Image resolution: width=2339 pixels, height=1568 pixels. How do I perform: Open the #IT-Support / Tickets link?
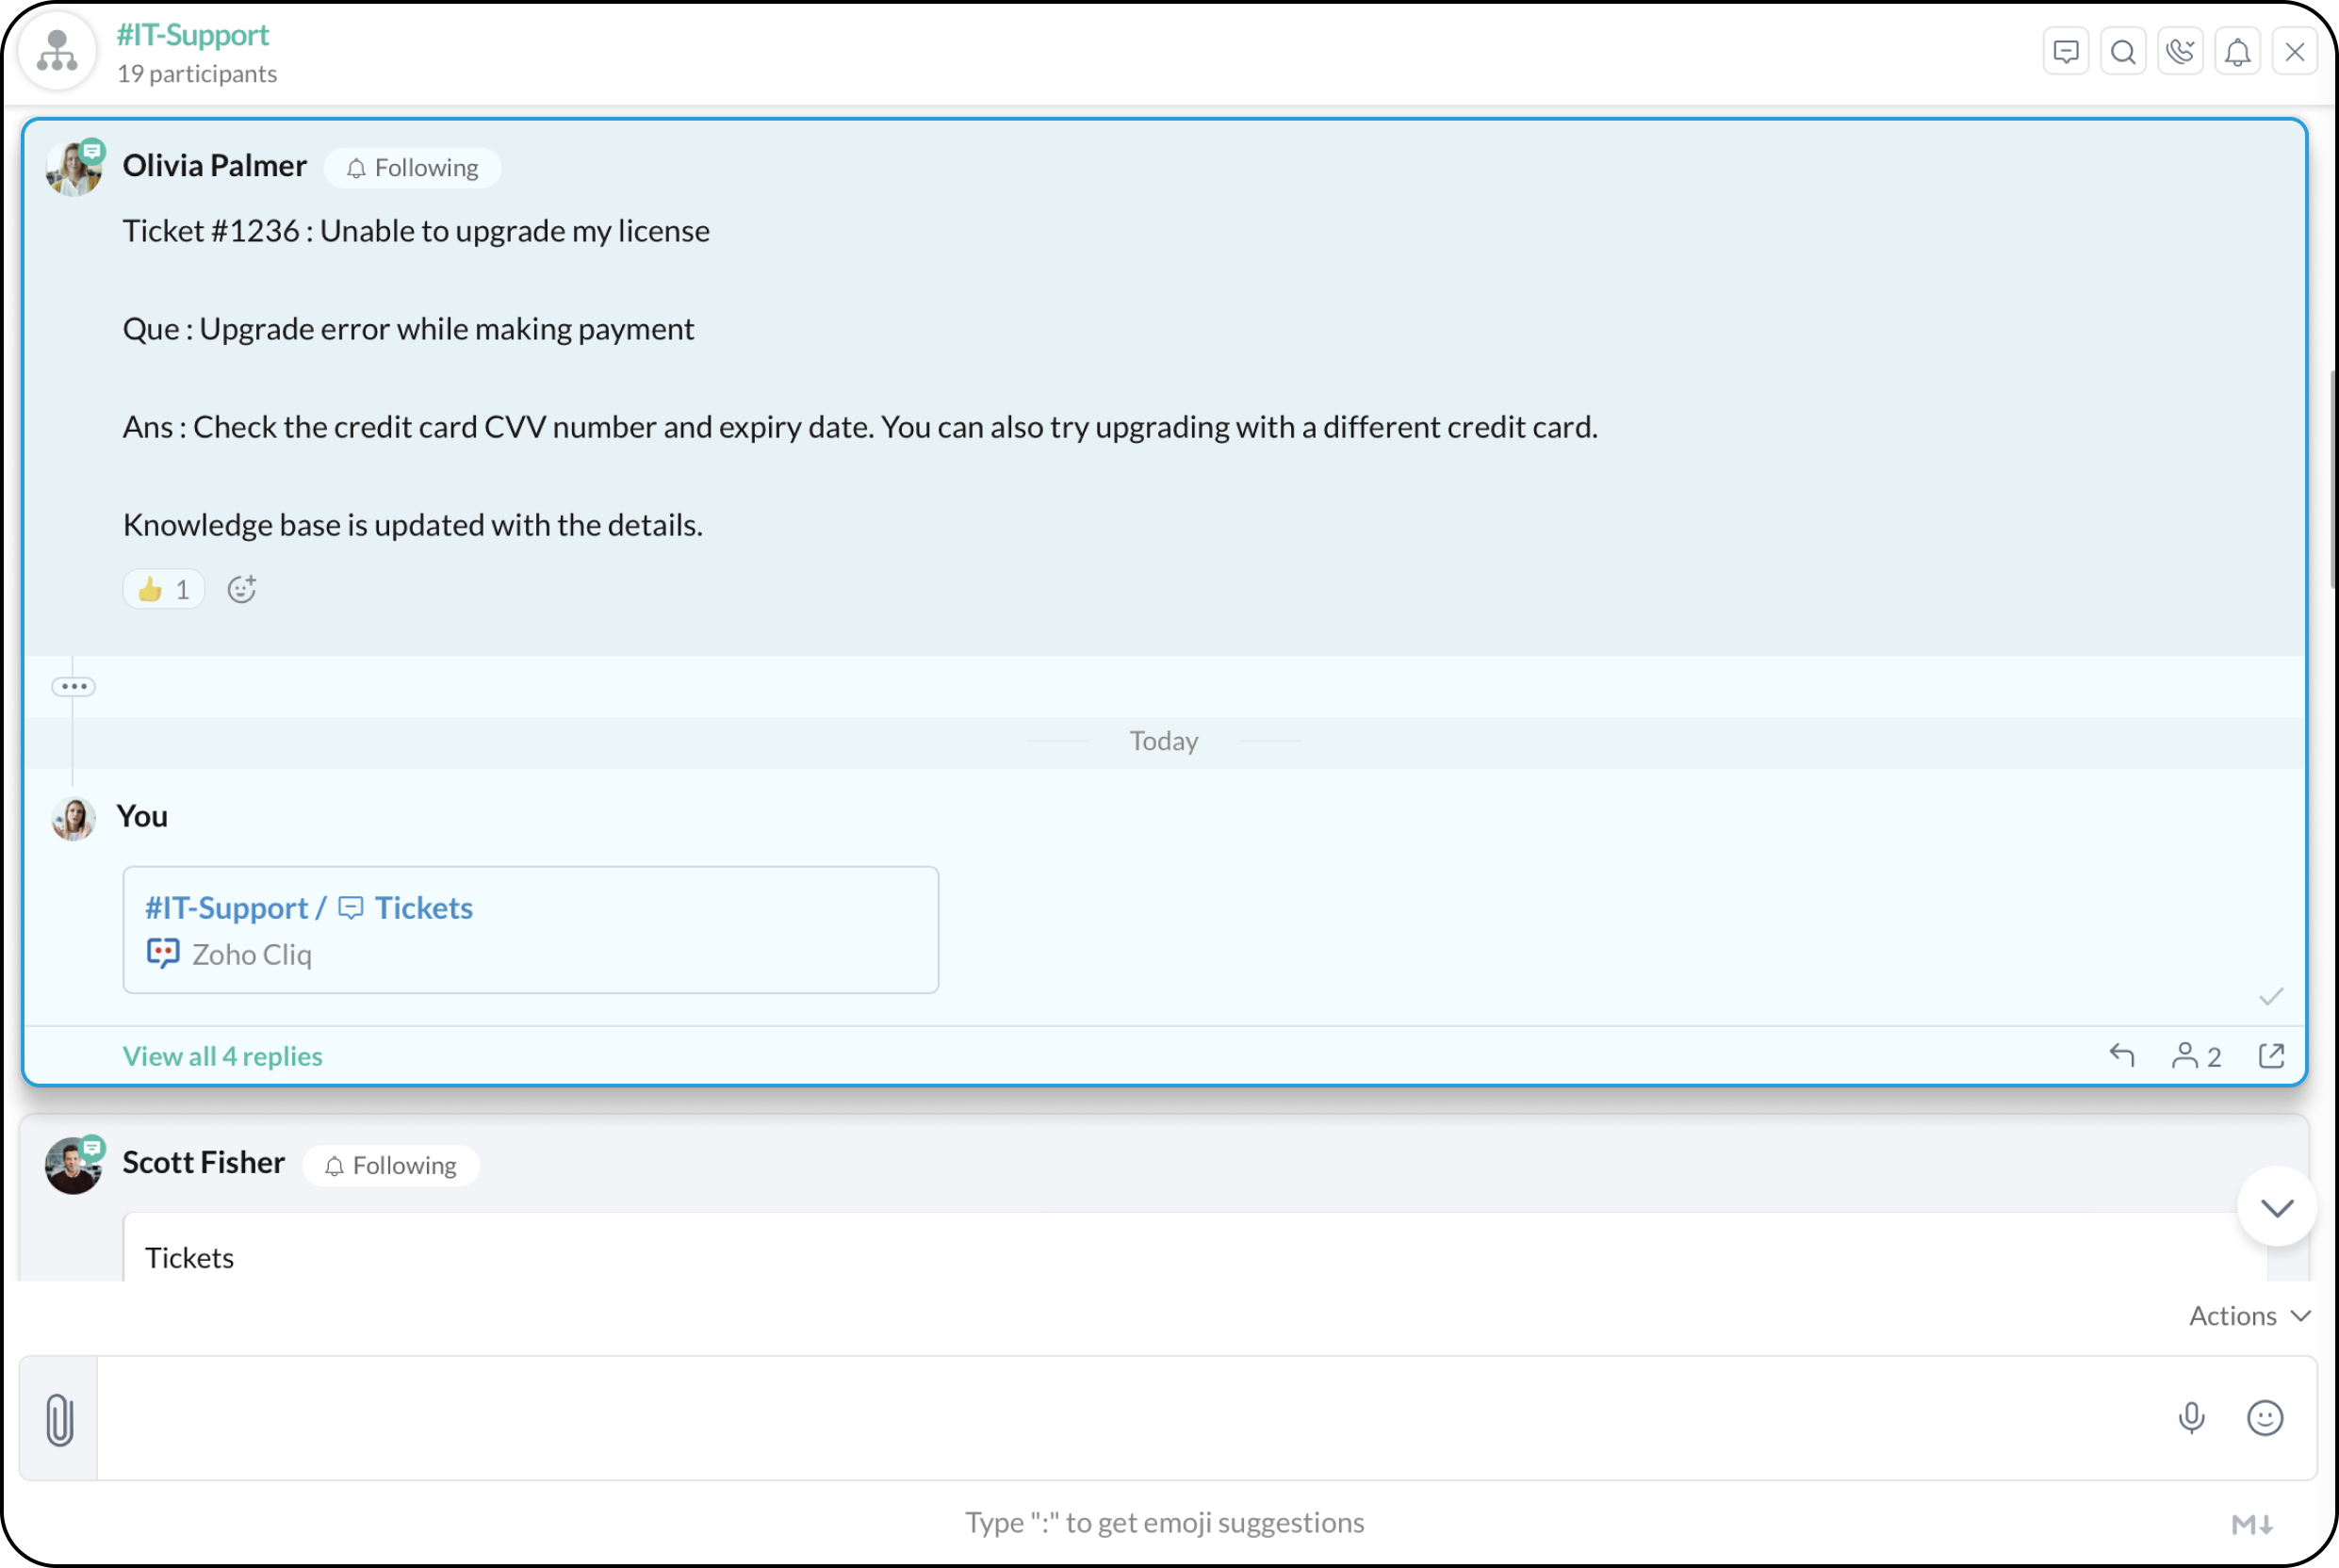pyautogui.click(x=309, y=908)
